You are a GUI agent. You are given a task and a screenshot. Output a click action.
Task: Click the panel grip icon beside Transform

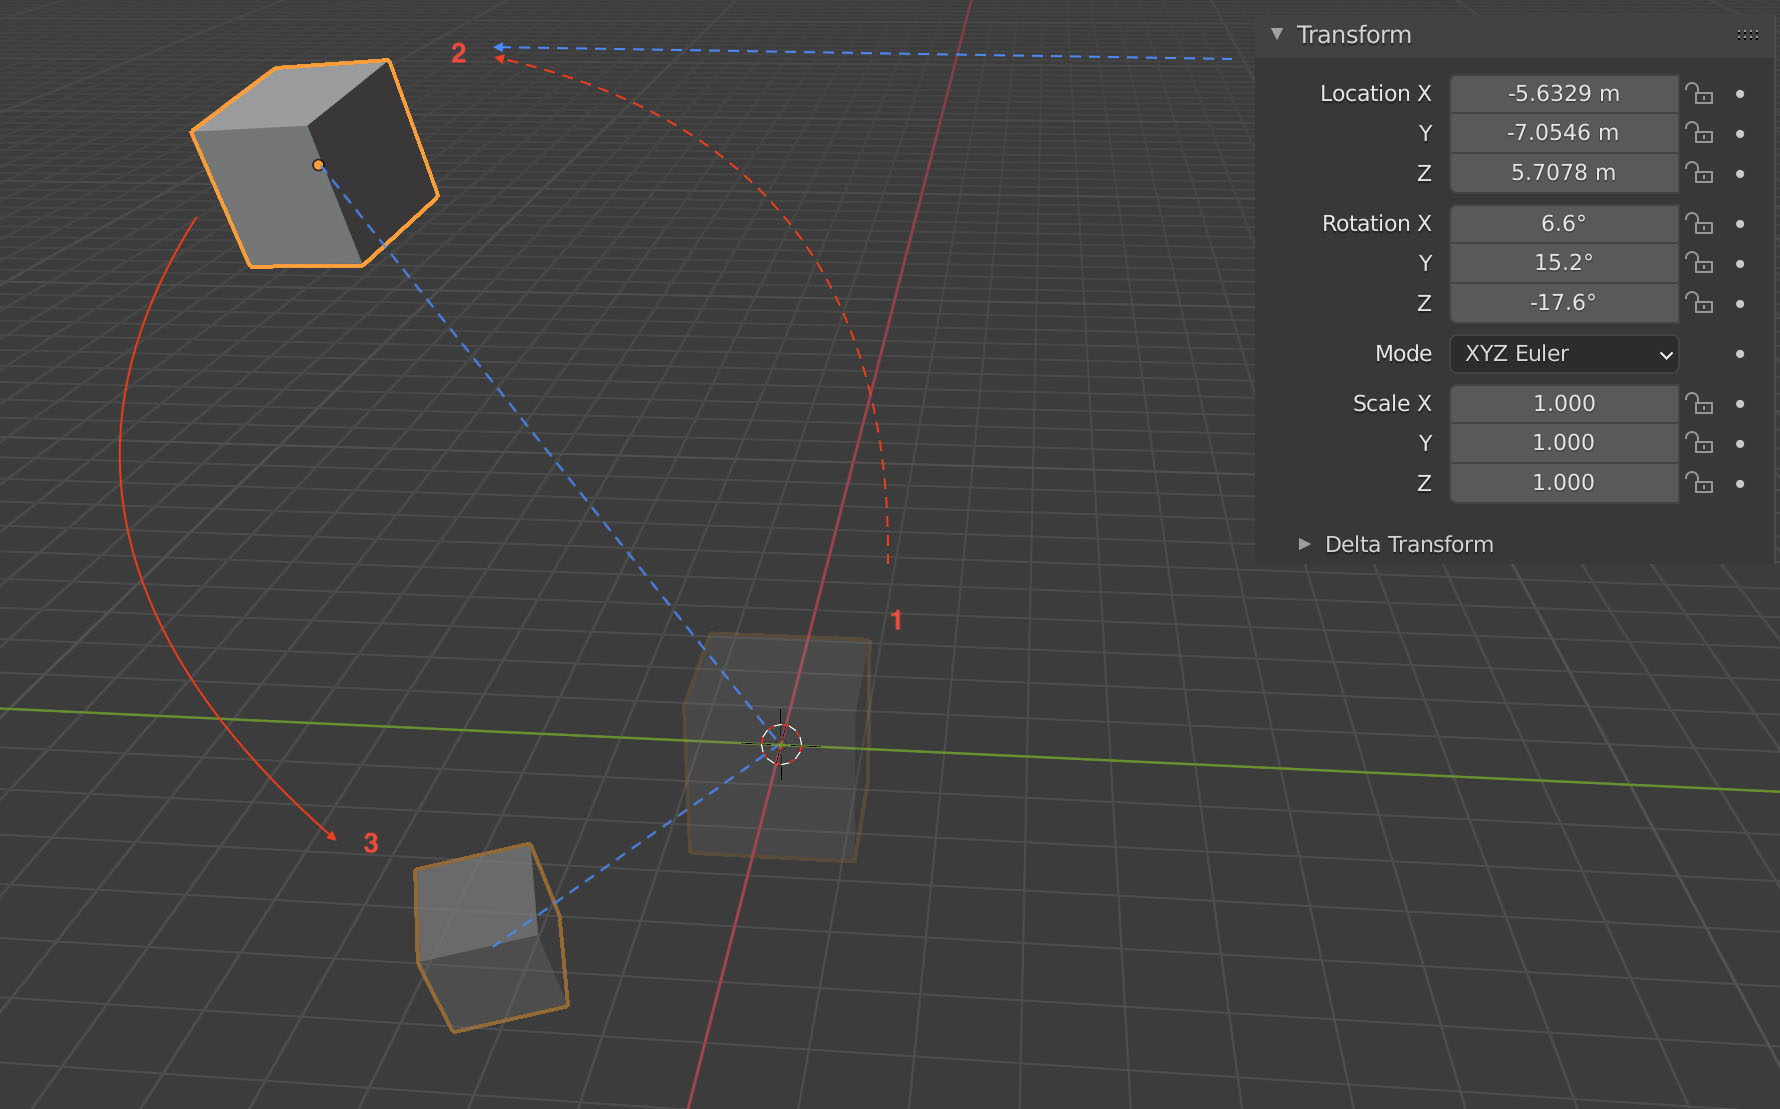tap(1747, 34)
